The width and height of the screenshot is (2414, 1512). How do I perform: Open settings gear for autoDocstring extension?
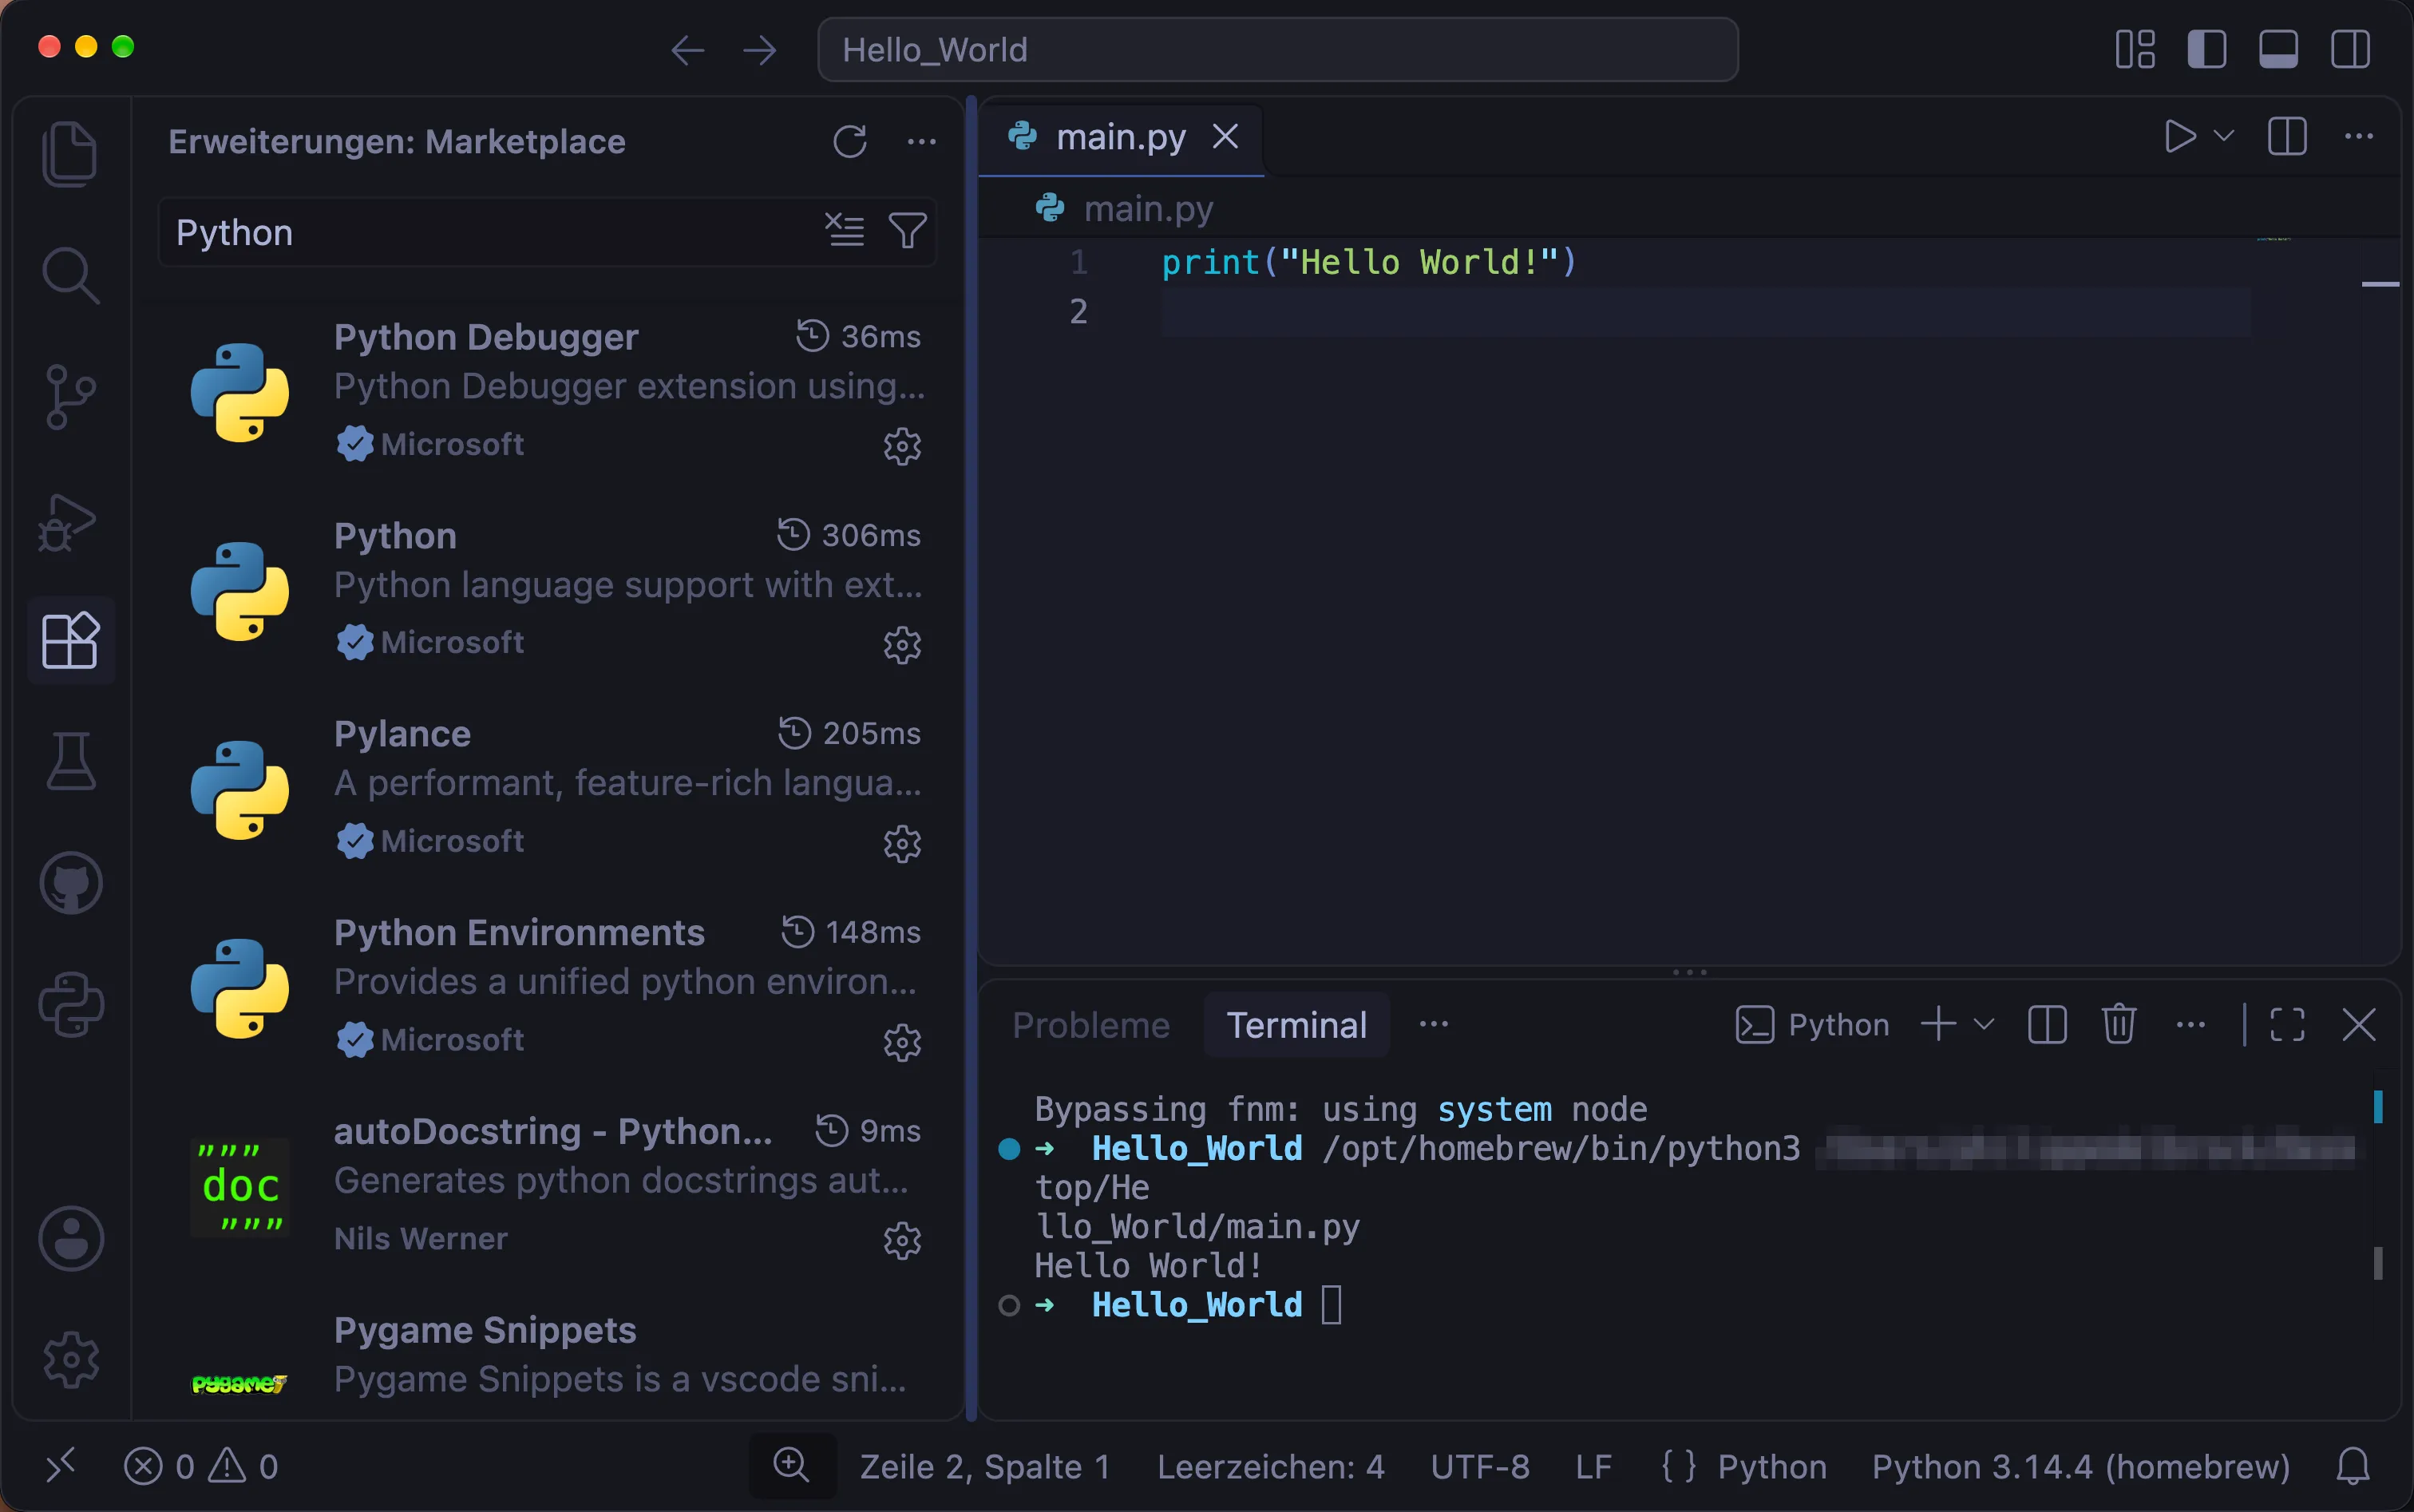902,1241
